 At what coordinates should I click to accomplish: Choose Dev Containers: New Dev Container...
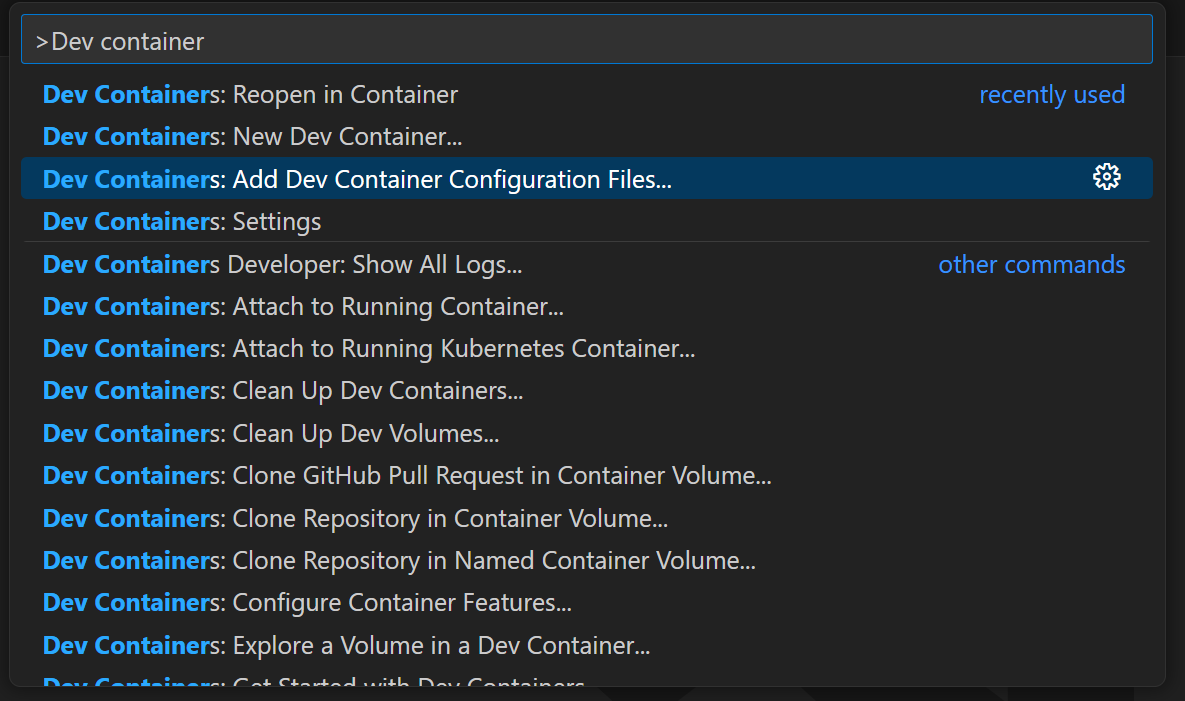[x=252, y=137]
